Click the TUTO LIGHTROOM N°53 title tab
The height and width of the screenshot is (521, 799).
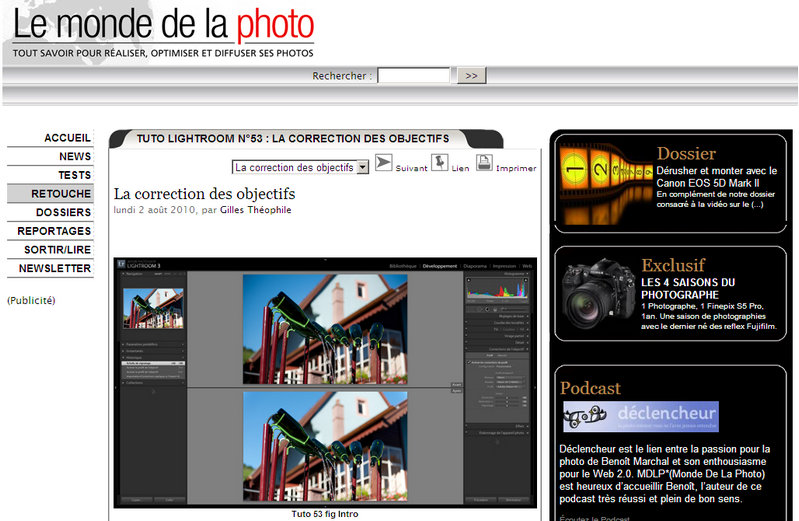point(292,139)
